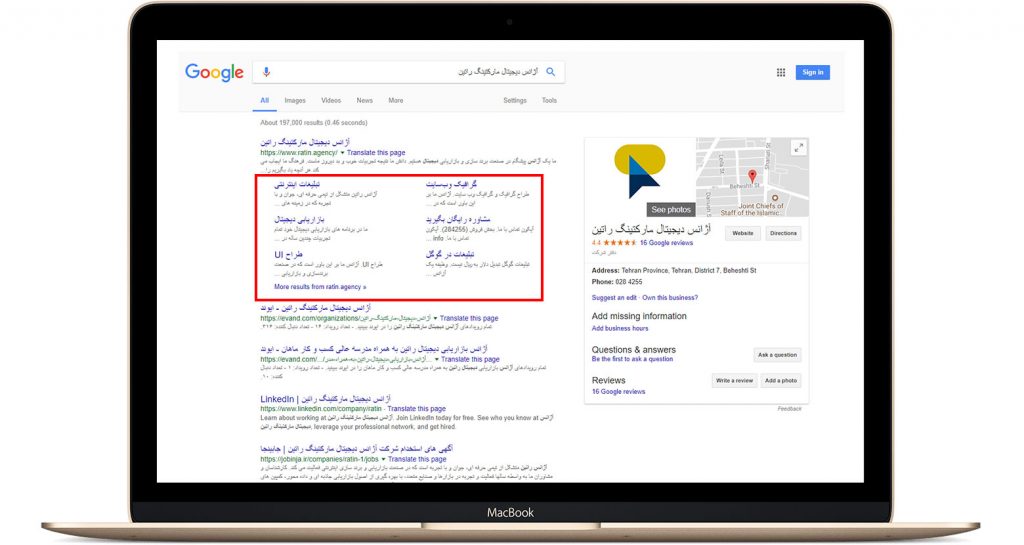Click the Feedback link below knowledge panel
1024x545 pixels.
789,409
